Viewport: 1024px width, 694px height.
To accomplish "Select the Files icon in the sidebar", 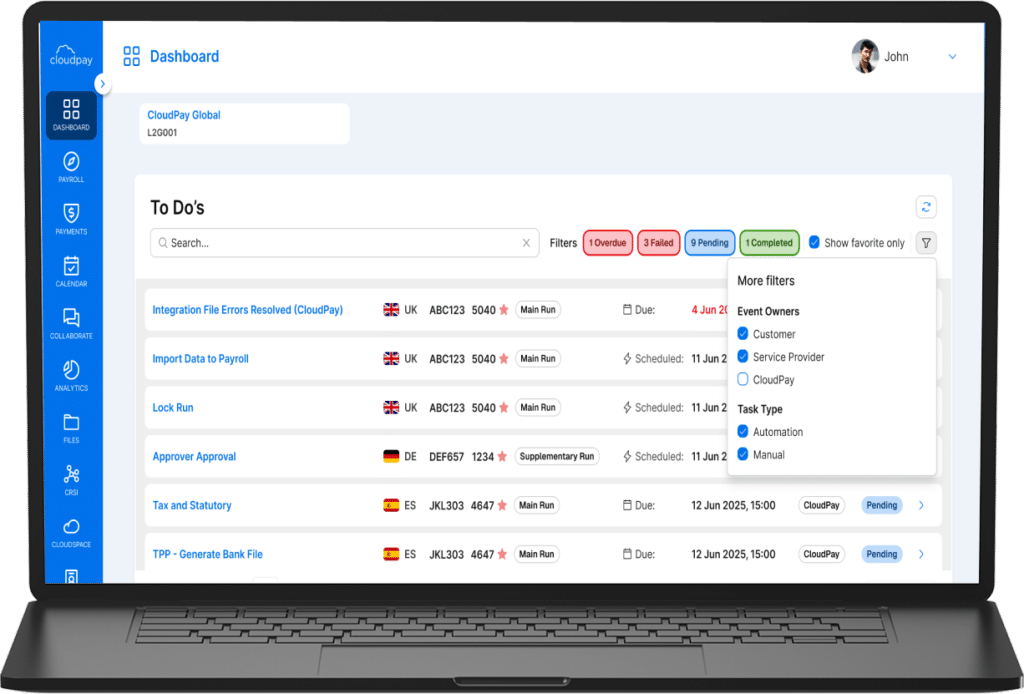I will (71, 426).
